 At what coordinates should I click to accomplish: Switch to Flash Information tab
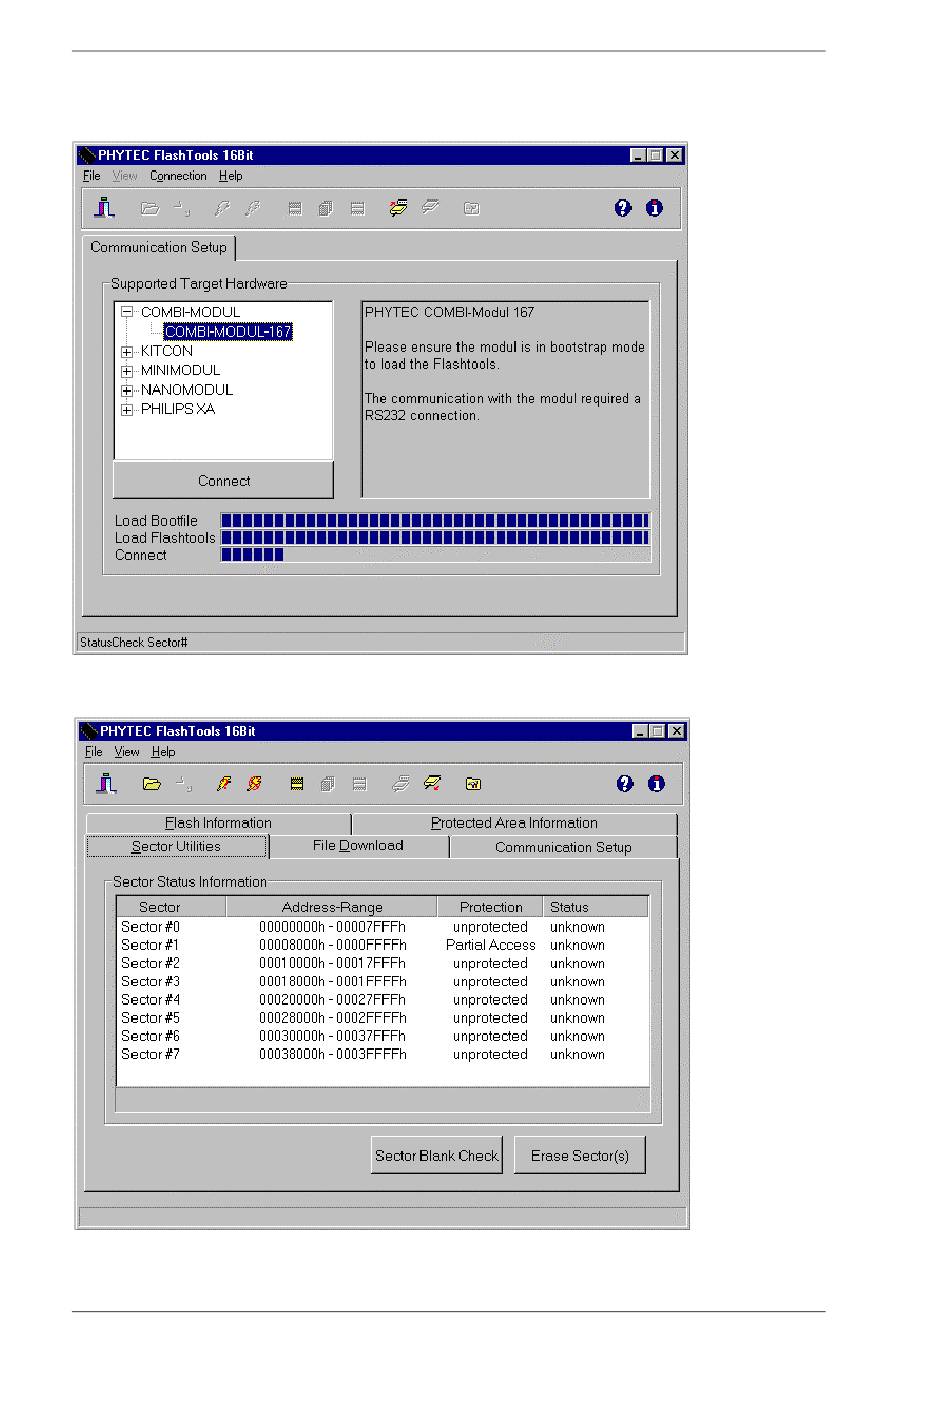[218, 823]
